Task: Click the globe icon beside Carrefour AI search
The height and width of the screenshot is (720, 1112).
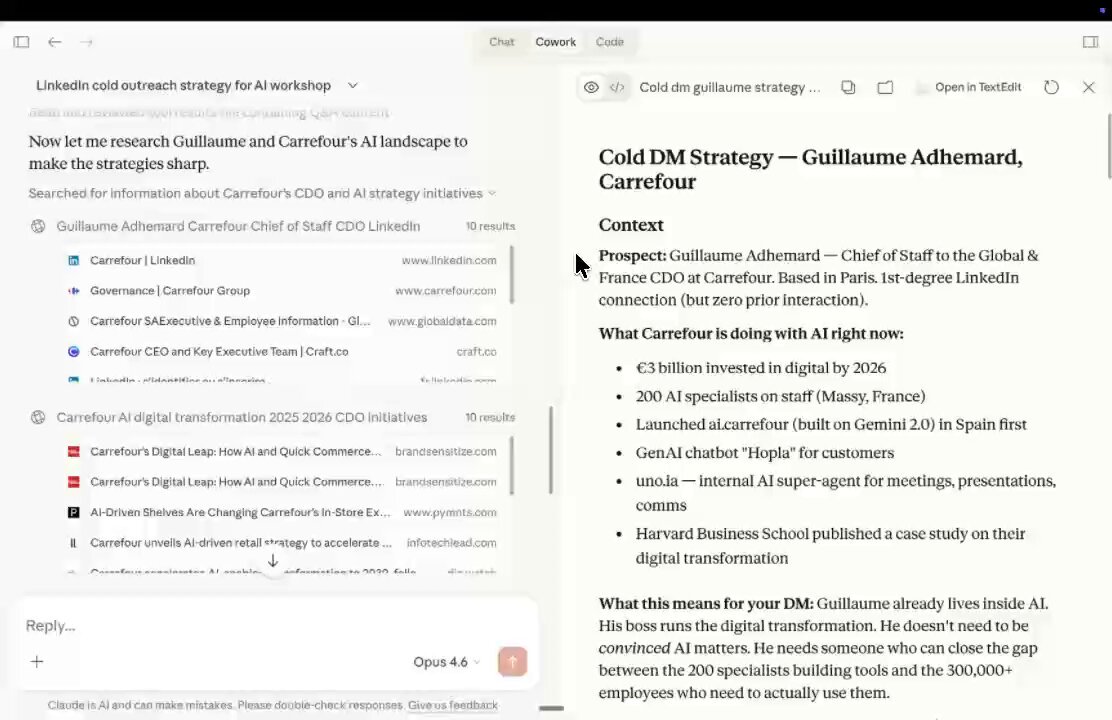Action: coord(38,417)
